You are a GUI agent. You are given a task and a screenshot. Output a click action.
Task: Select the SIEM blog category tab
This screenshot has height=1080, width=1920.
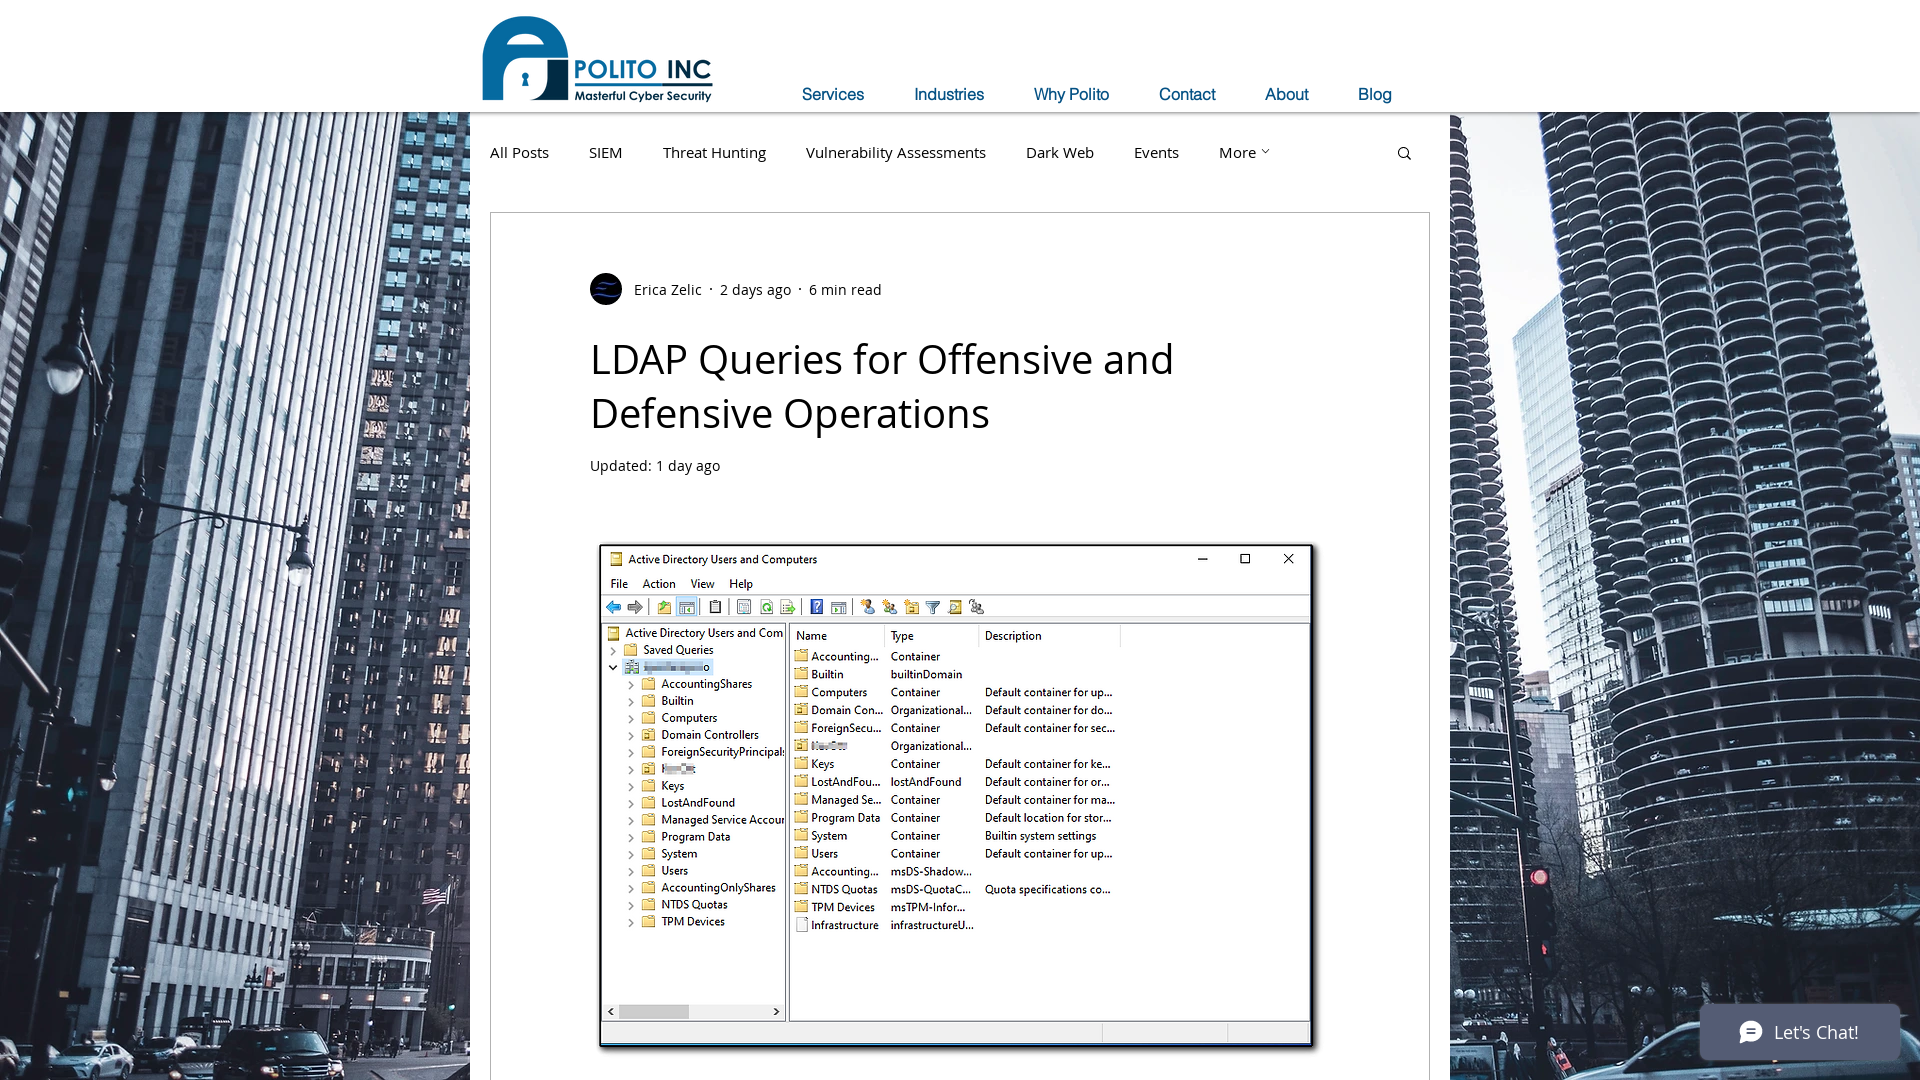[x=605, y=150]
